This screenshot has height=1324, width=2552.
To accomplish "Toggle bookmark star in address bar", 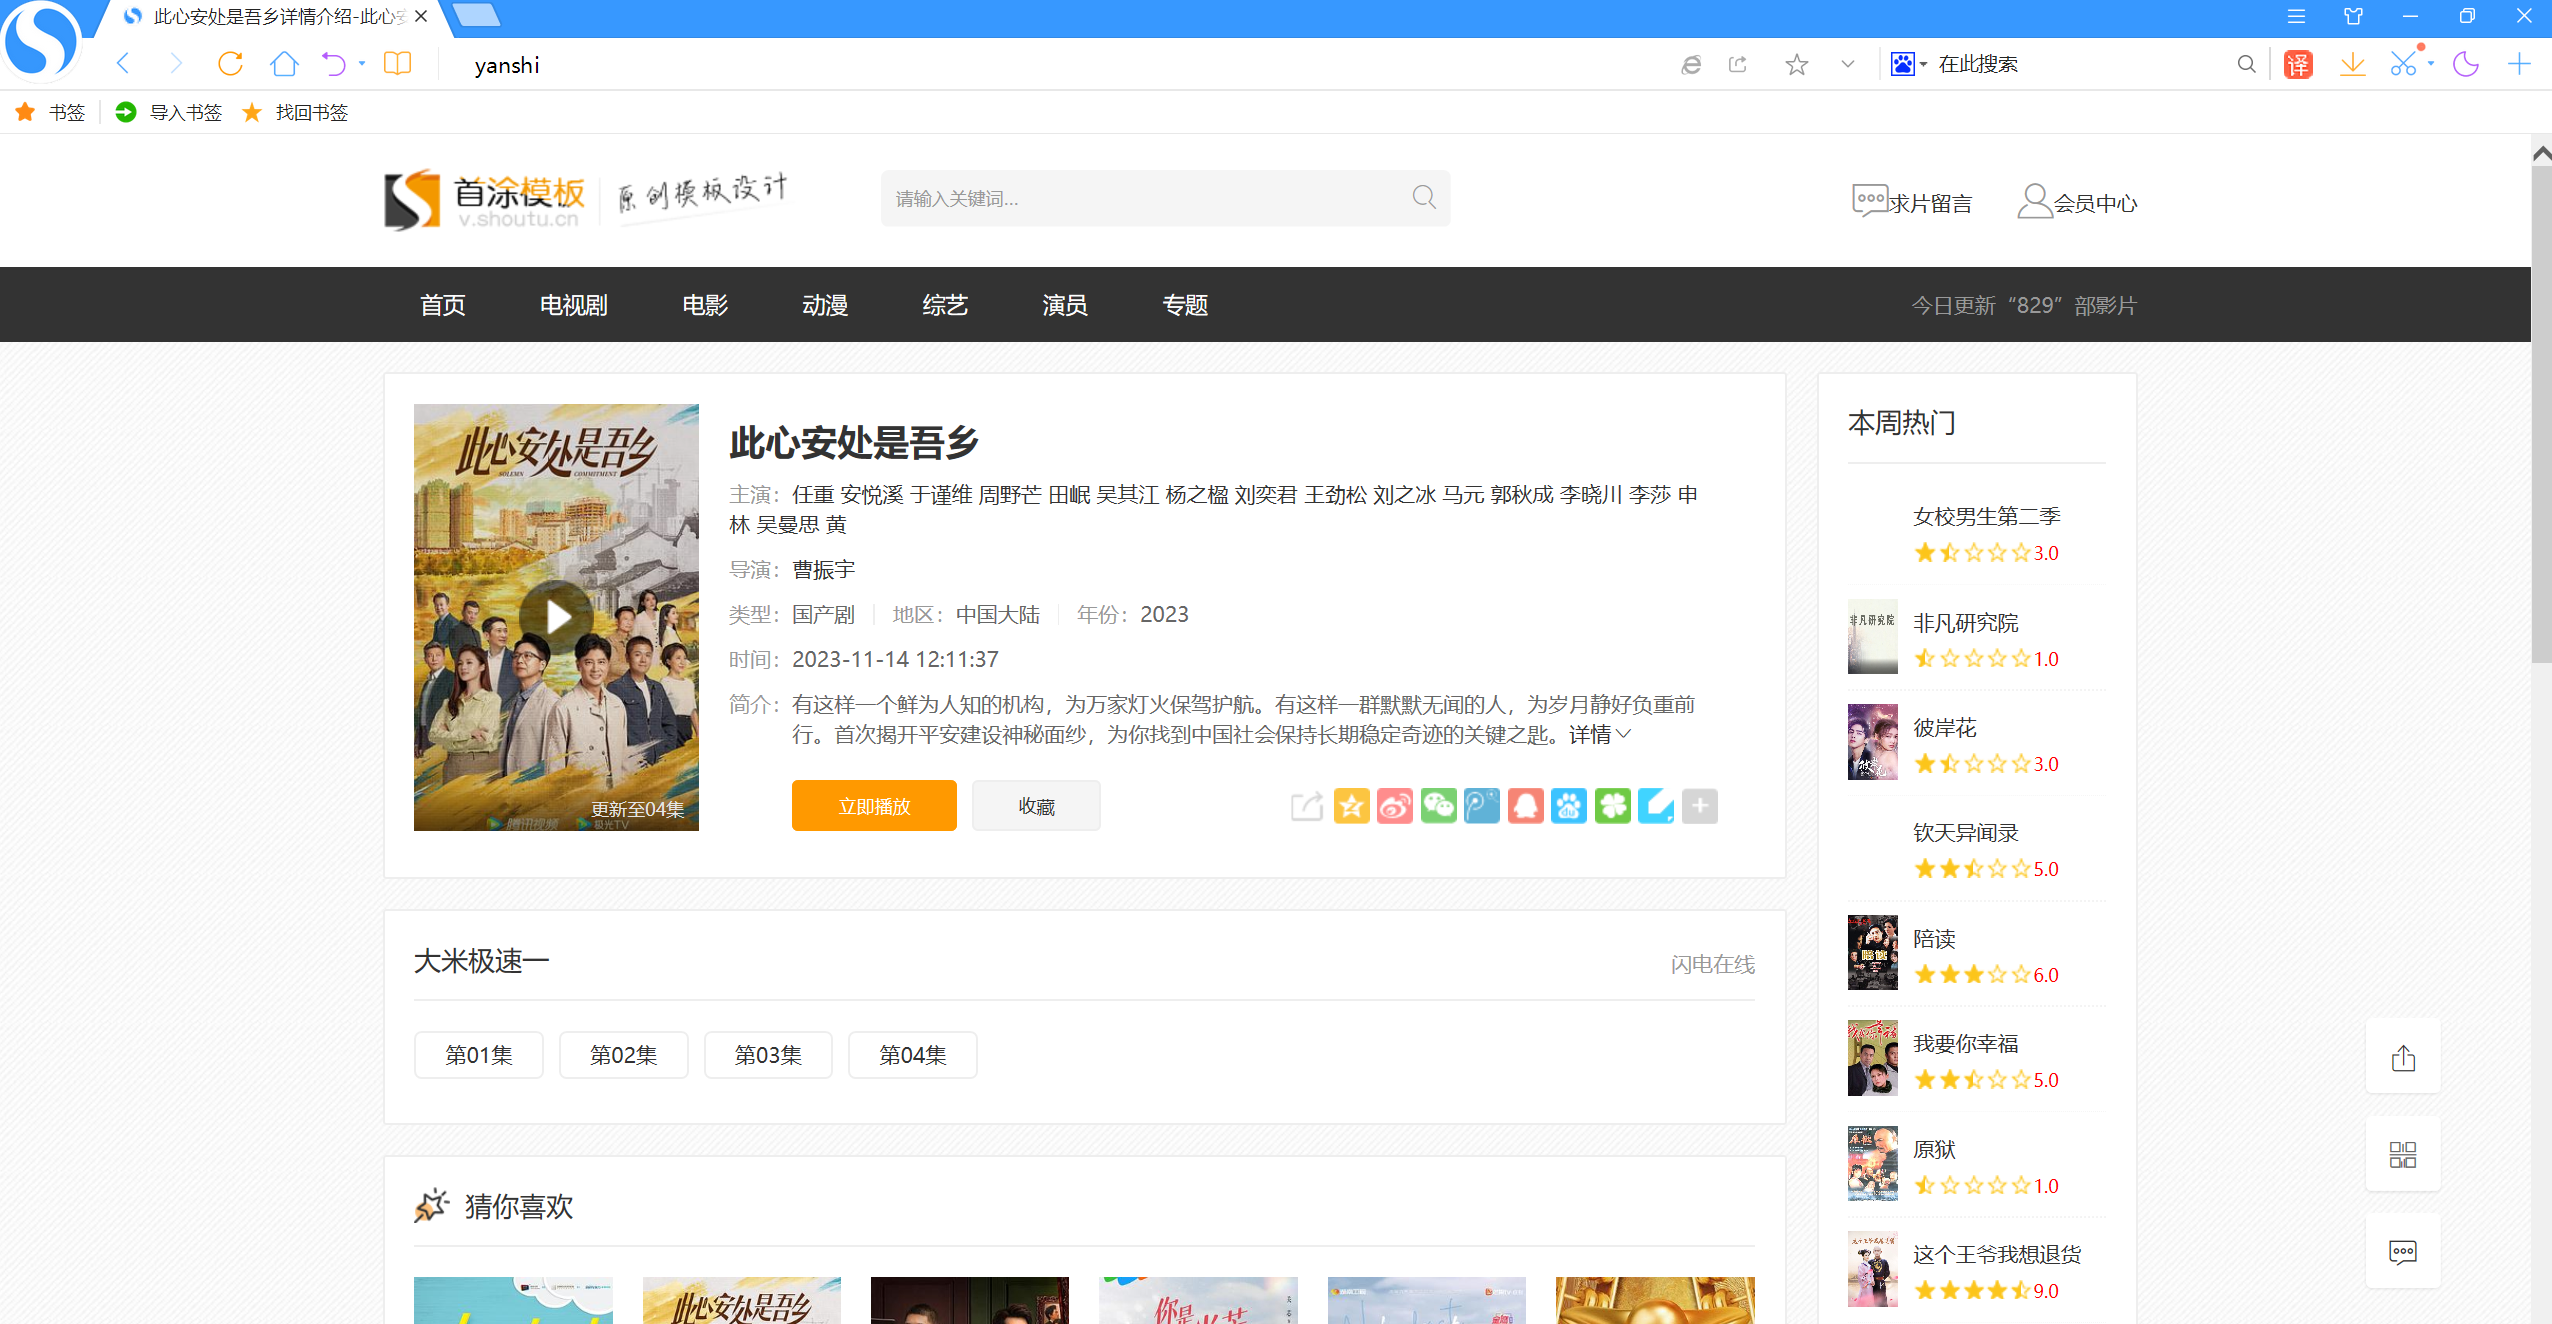I will [1796, 65].
